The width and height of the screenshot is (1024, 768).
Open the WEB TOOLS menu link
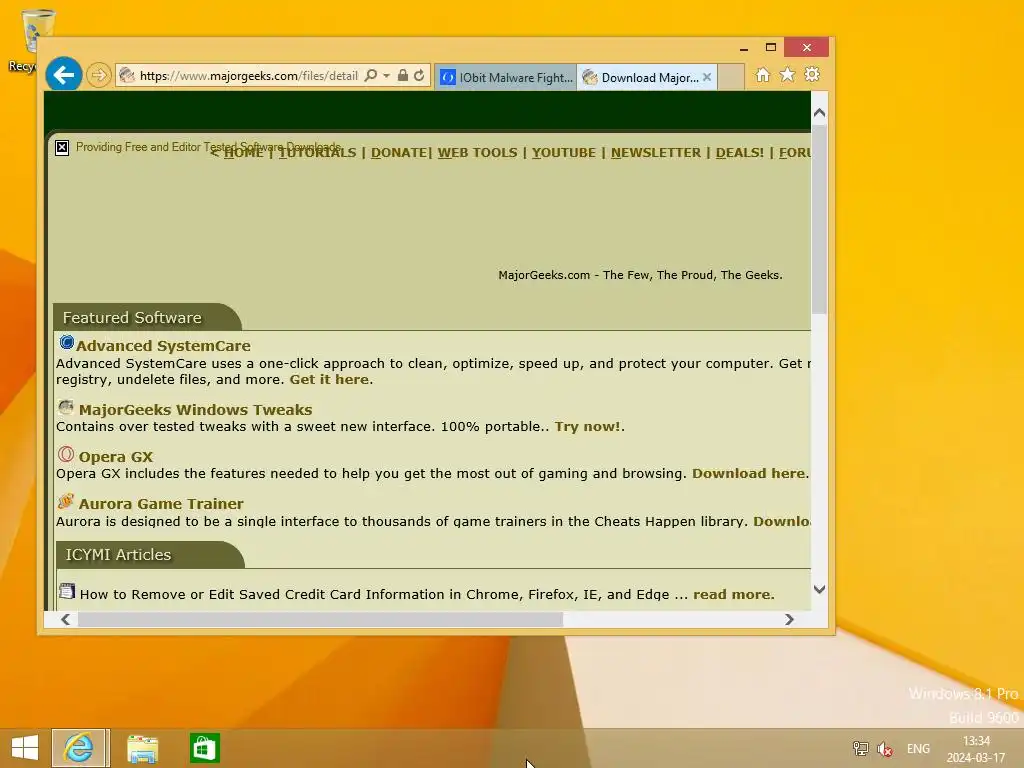pos(477,153)
